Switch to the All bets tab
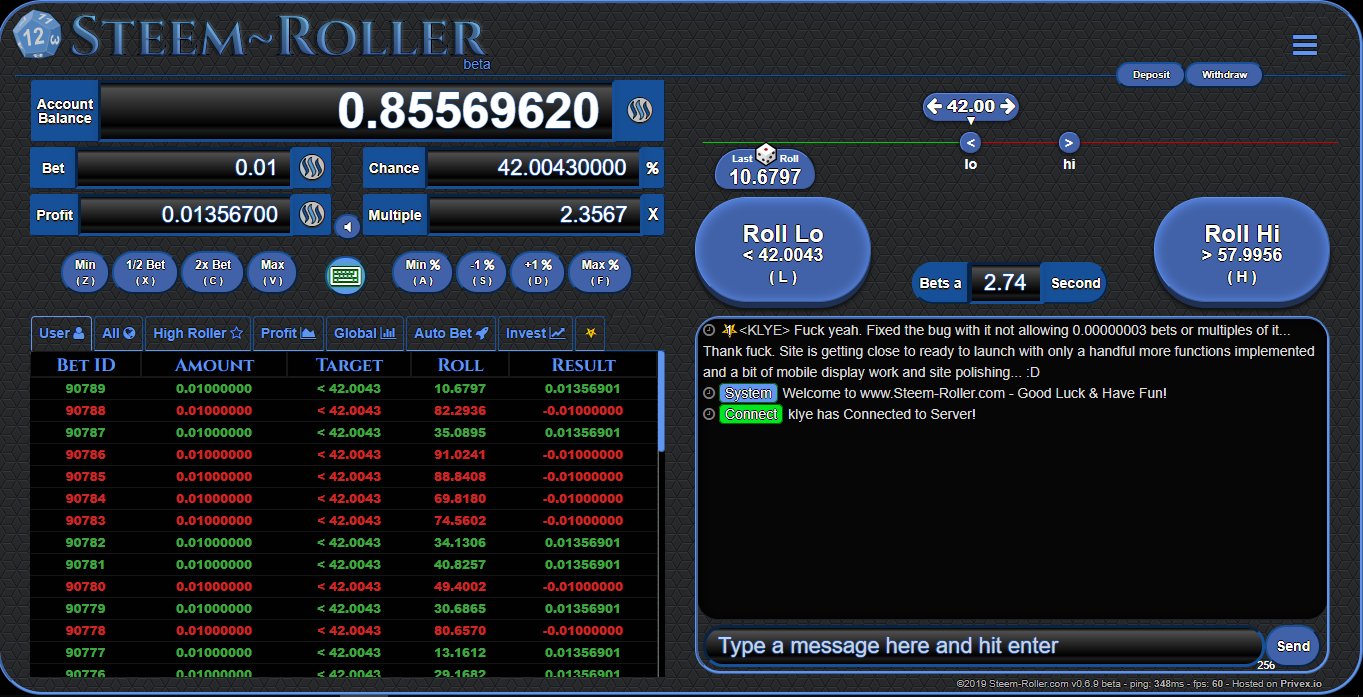This screenshot has height=697, width=1363. [118, 333]
